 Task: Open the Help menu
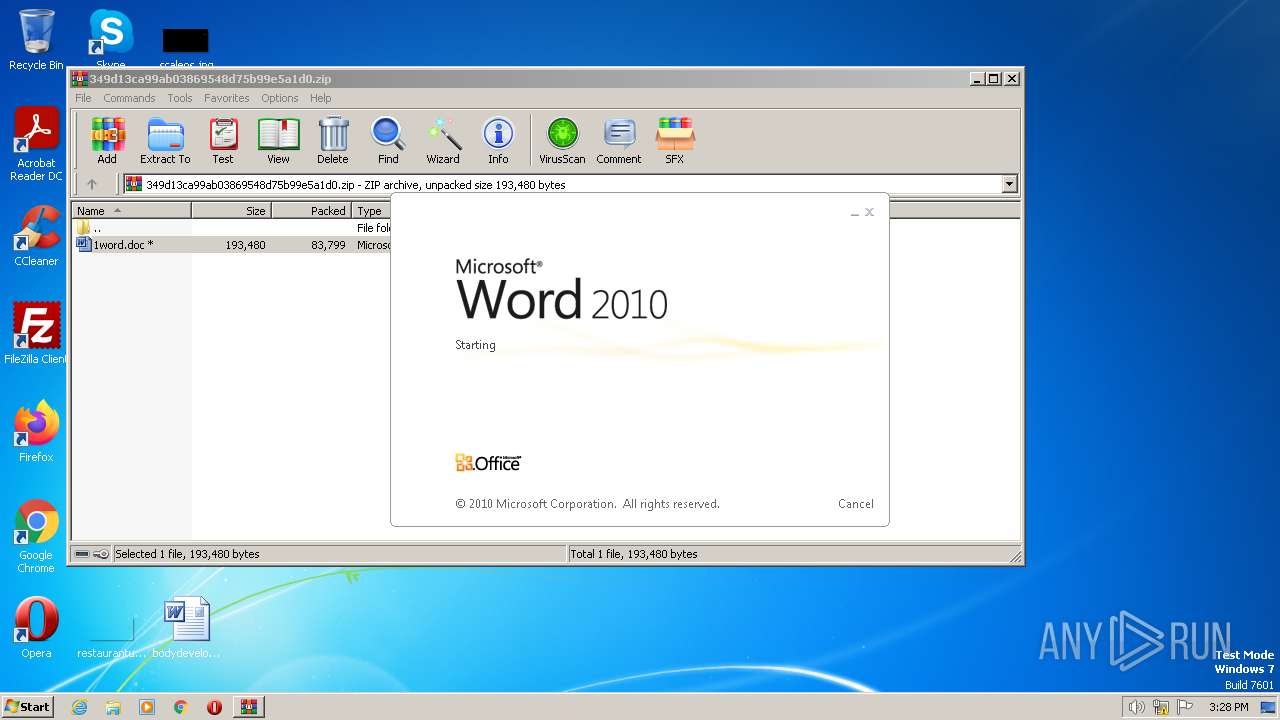320,98
